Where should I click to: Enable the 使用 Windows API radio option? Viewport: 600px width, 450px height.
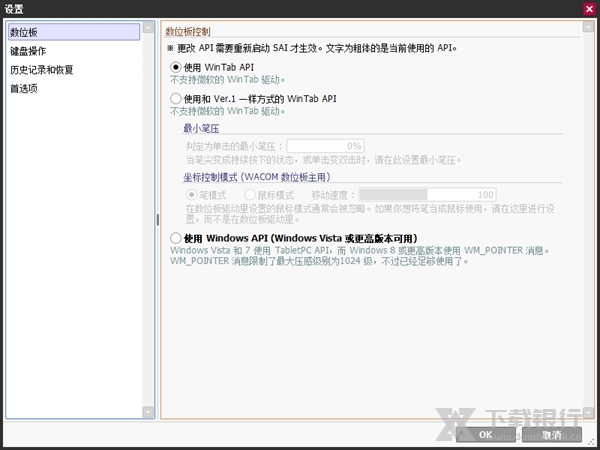pos(177,238)
